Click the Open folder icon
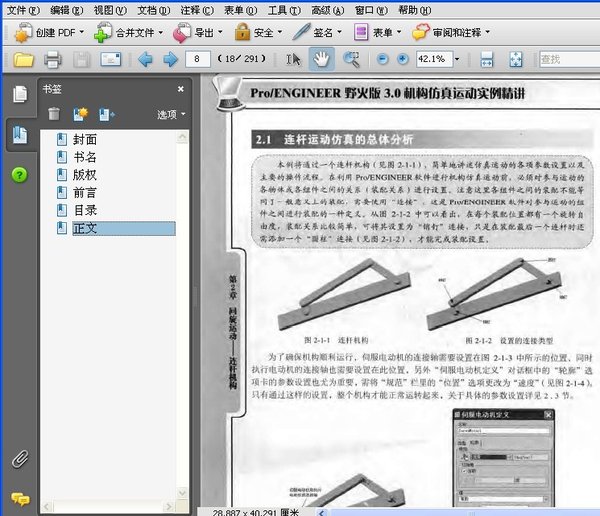This screenshot has width=600, height=516. [23, 59]
